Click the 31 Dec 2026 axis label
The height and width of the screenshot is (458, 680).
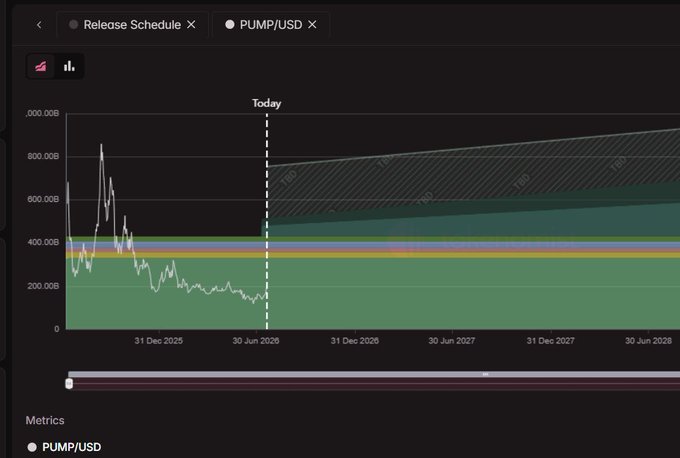click(355, 341)
